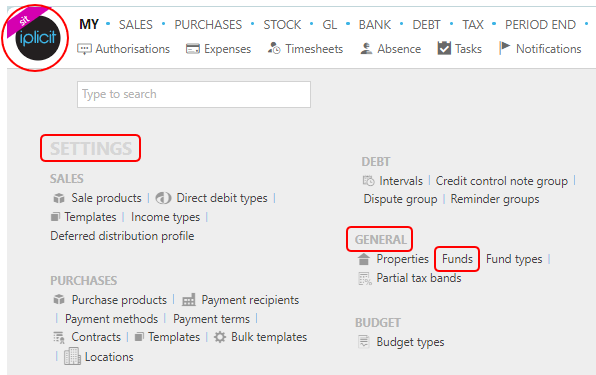Open Deferred distribution profile
The image size is (596, 375).
122,236
